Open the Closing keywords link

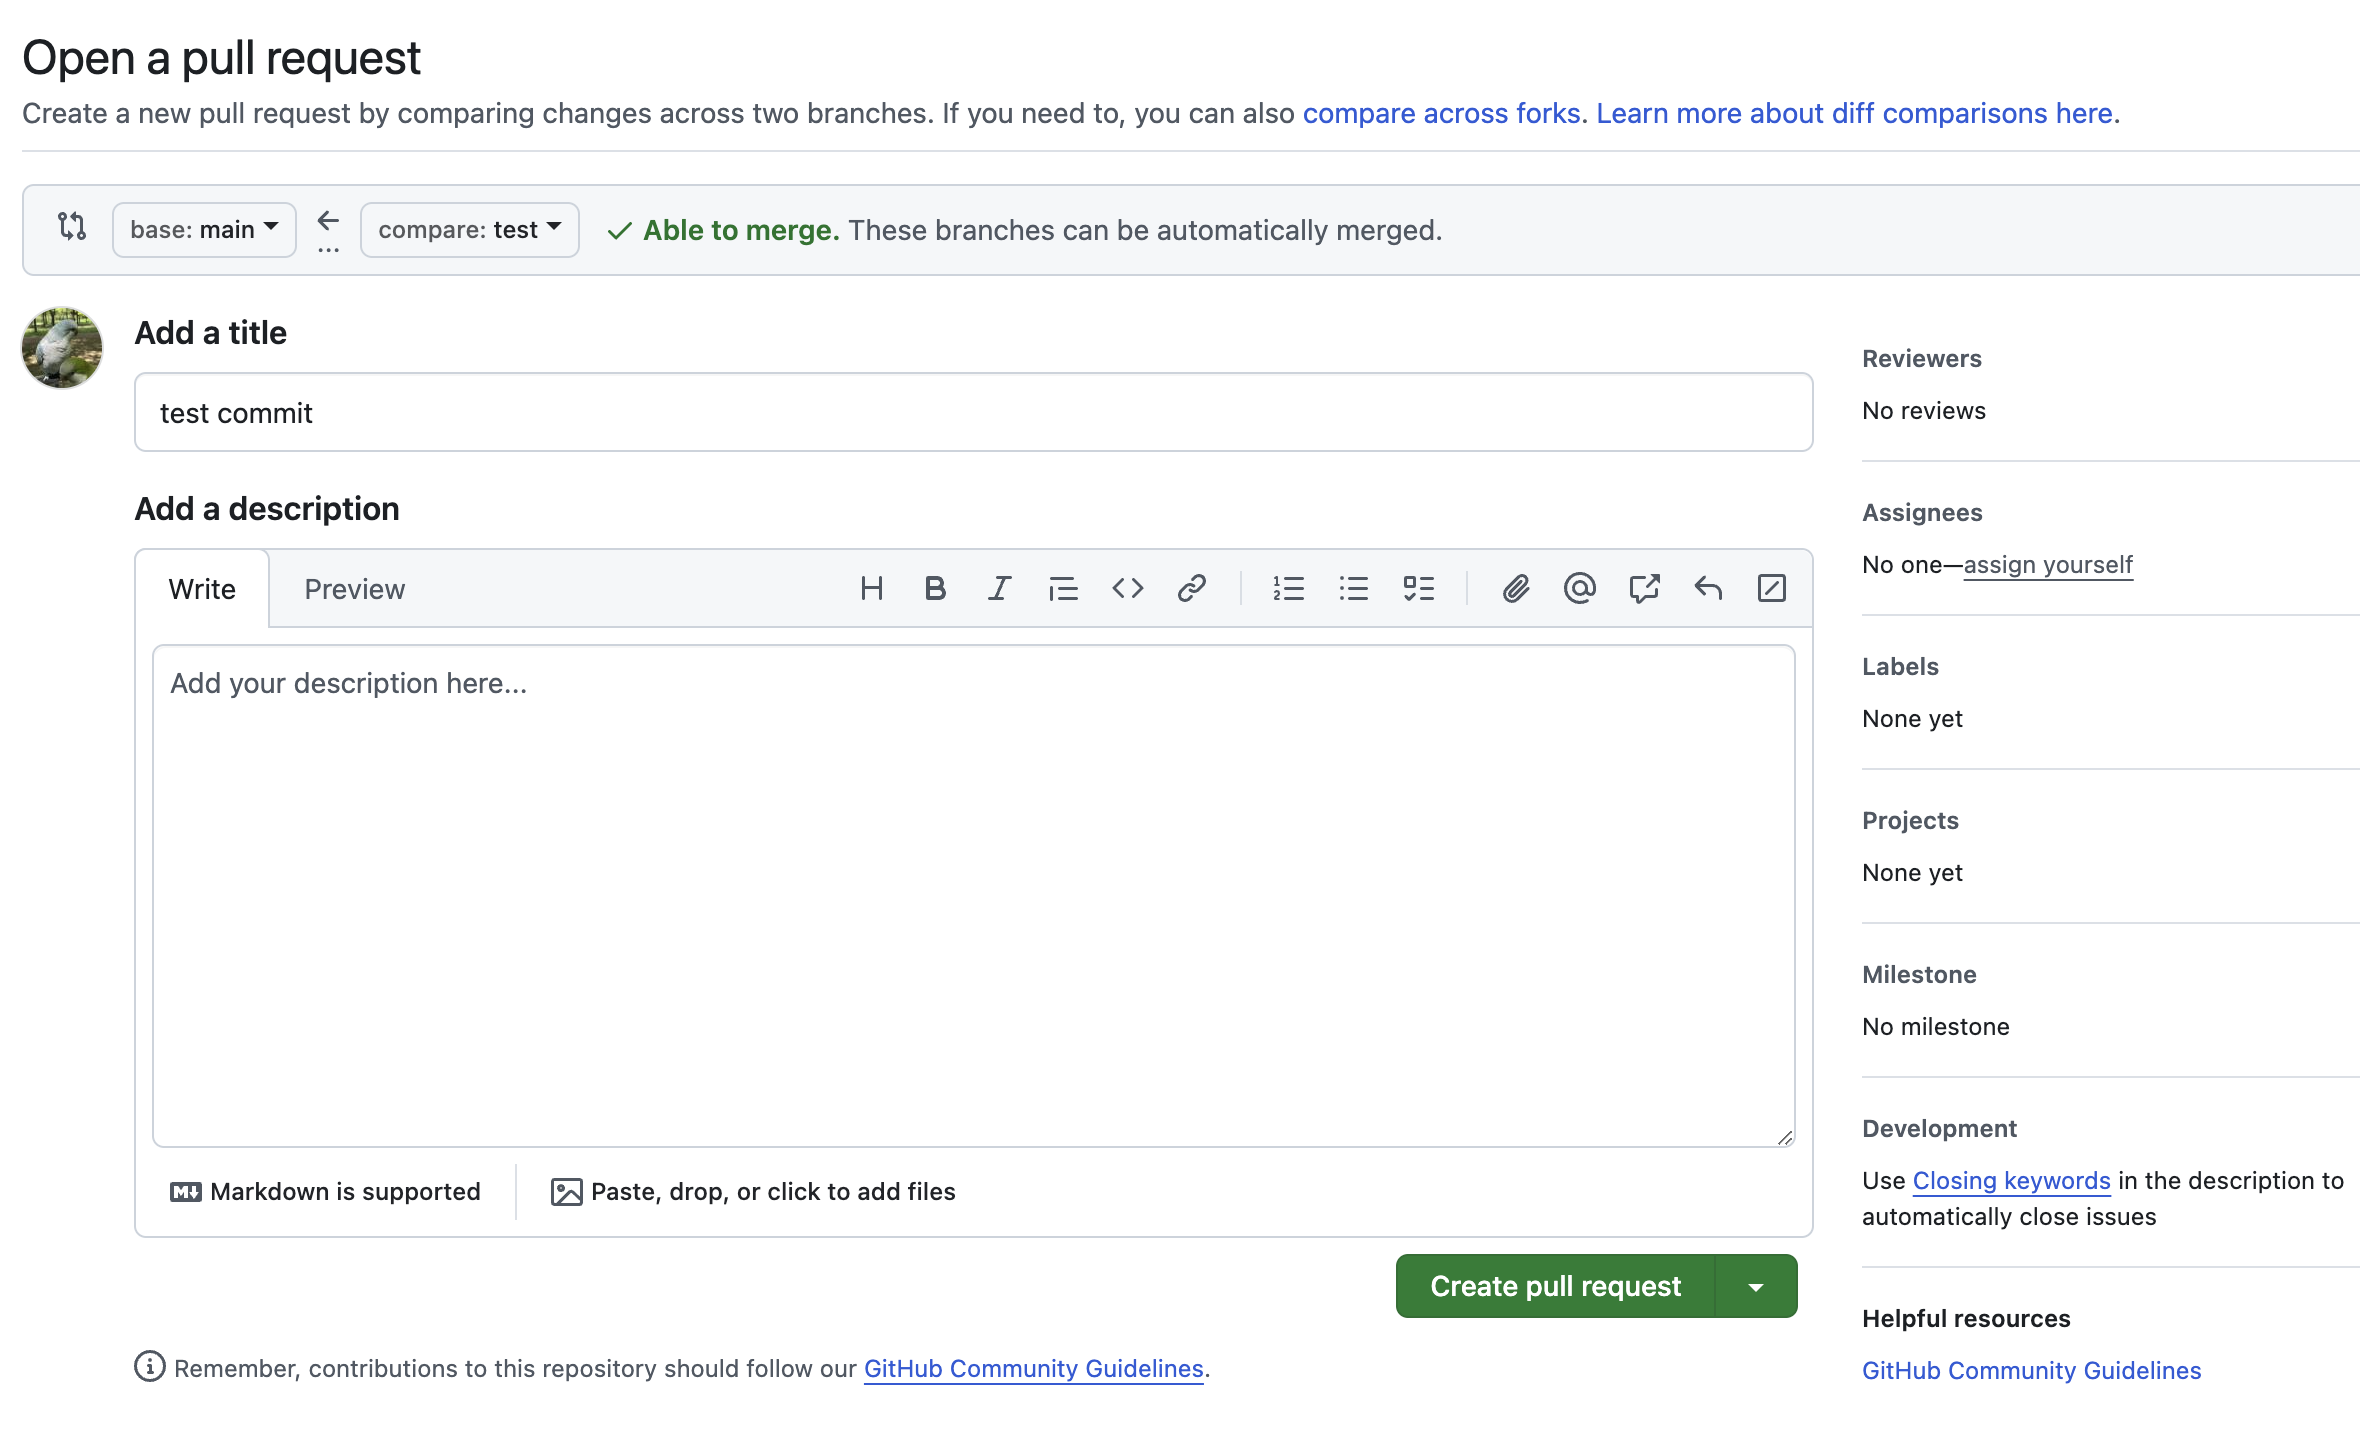tap(2011, 1181)
